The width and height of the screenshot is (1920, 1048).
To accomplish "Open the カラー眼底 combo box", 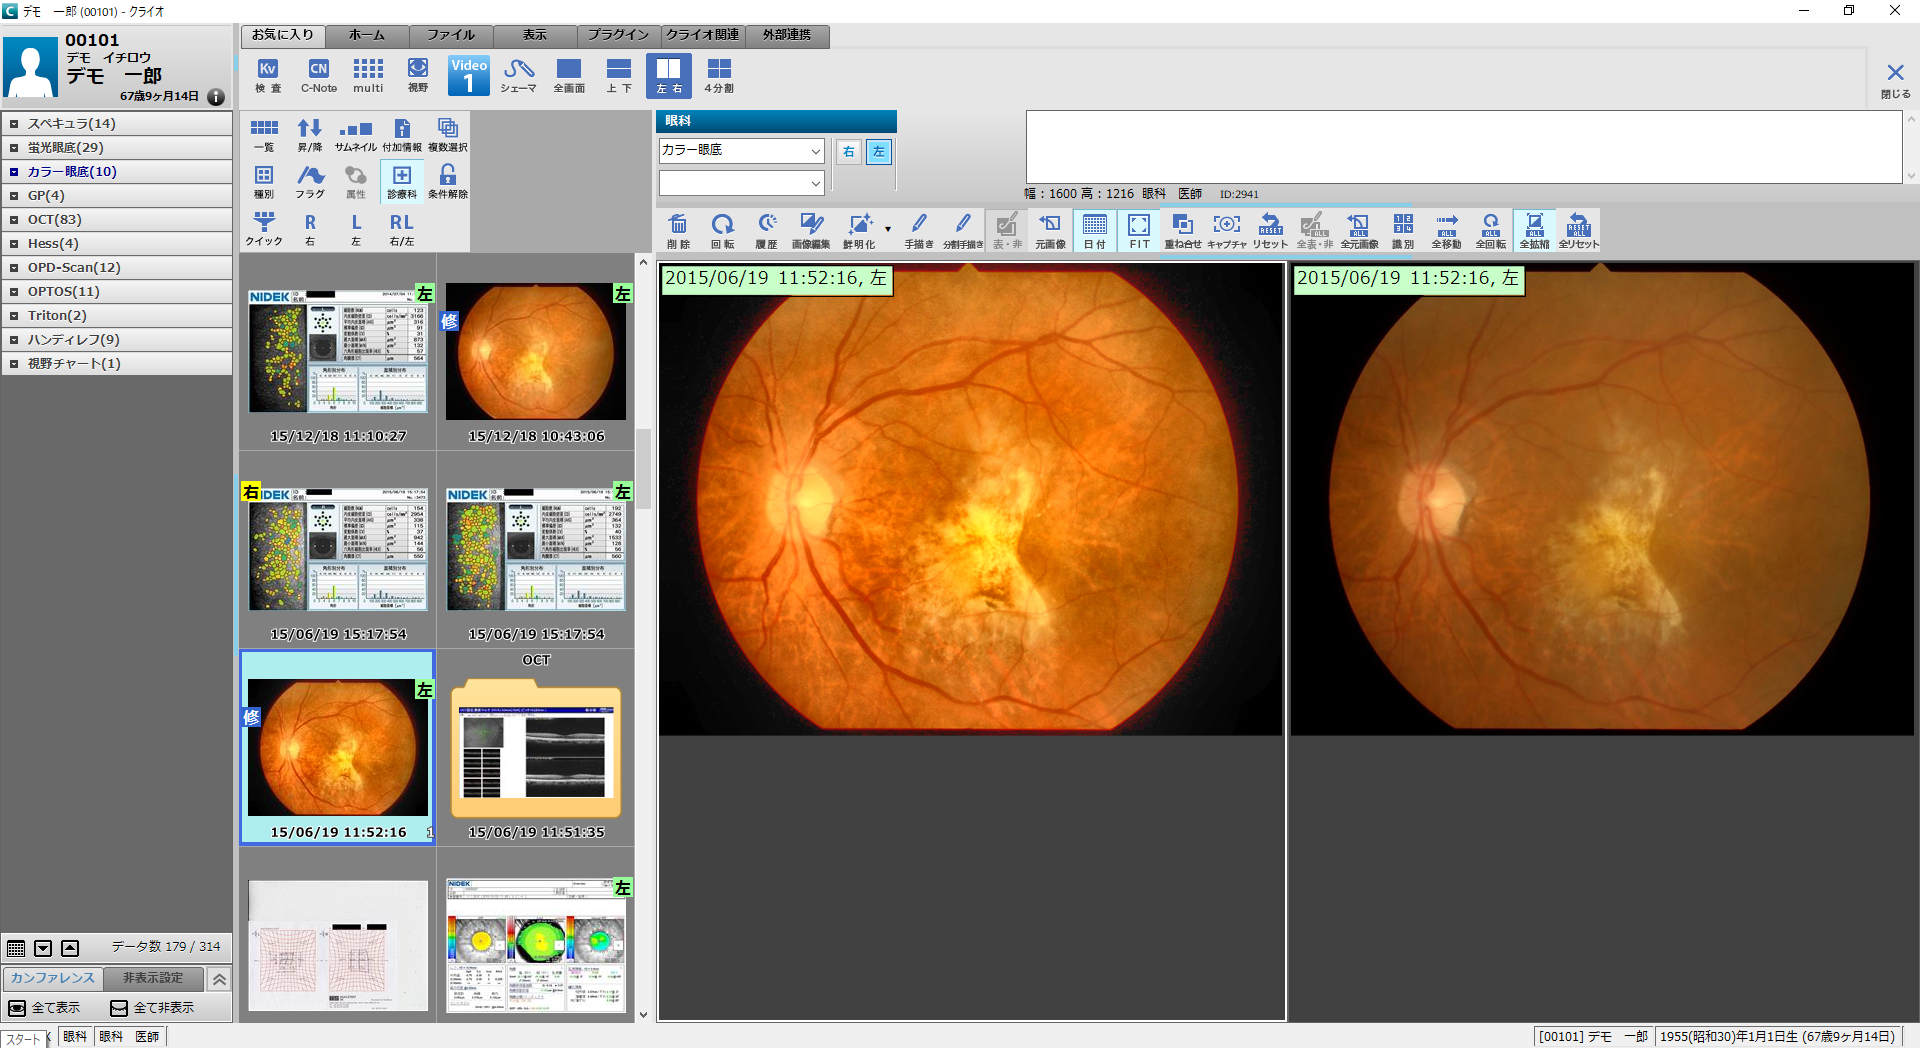I will [x=741, y=151].
